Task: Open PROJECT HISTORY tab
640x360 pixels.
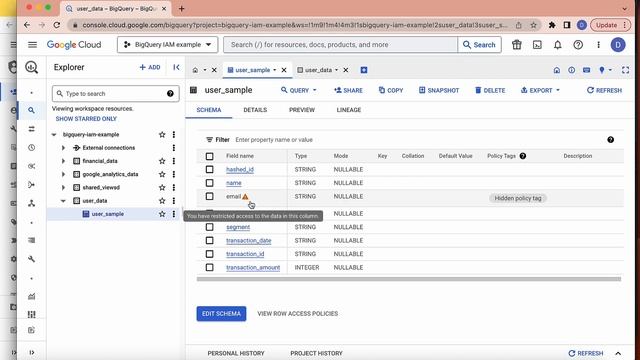Action: 316,353
